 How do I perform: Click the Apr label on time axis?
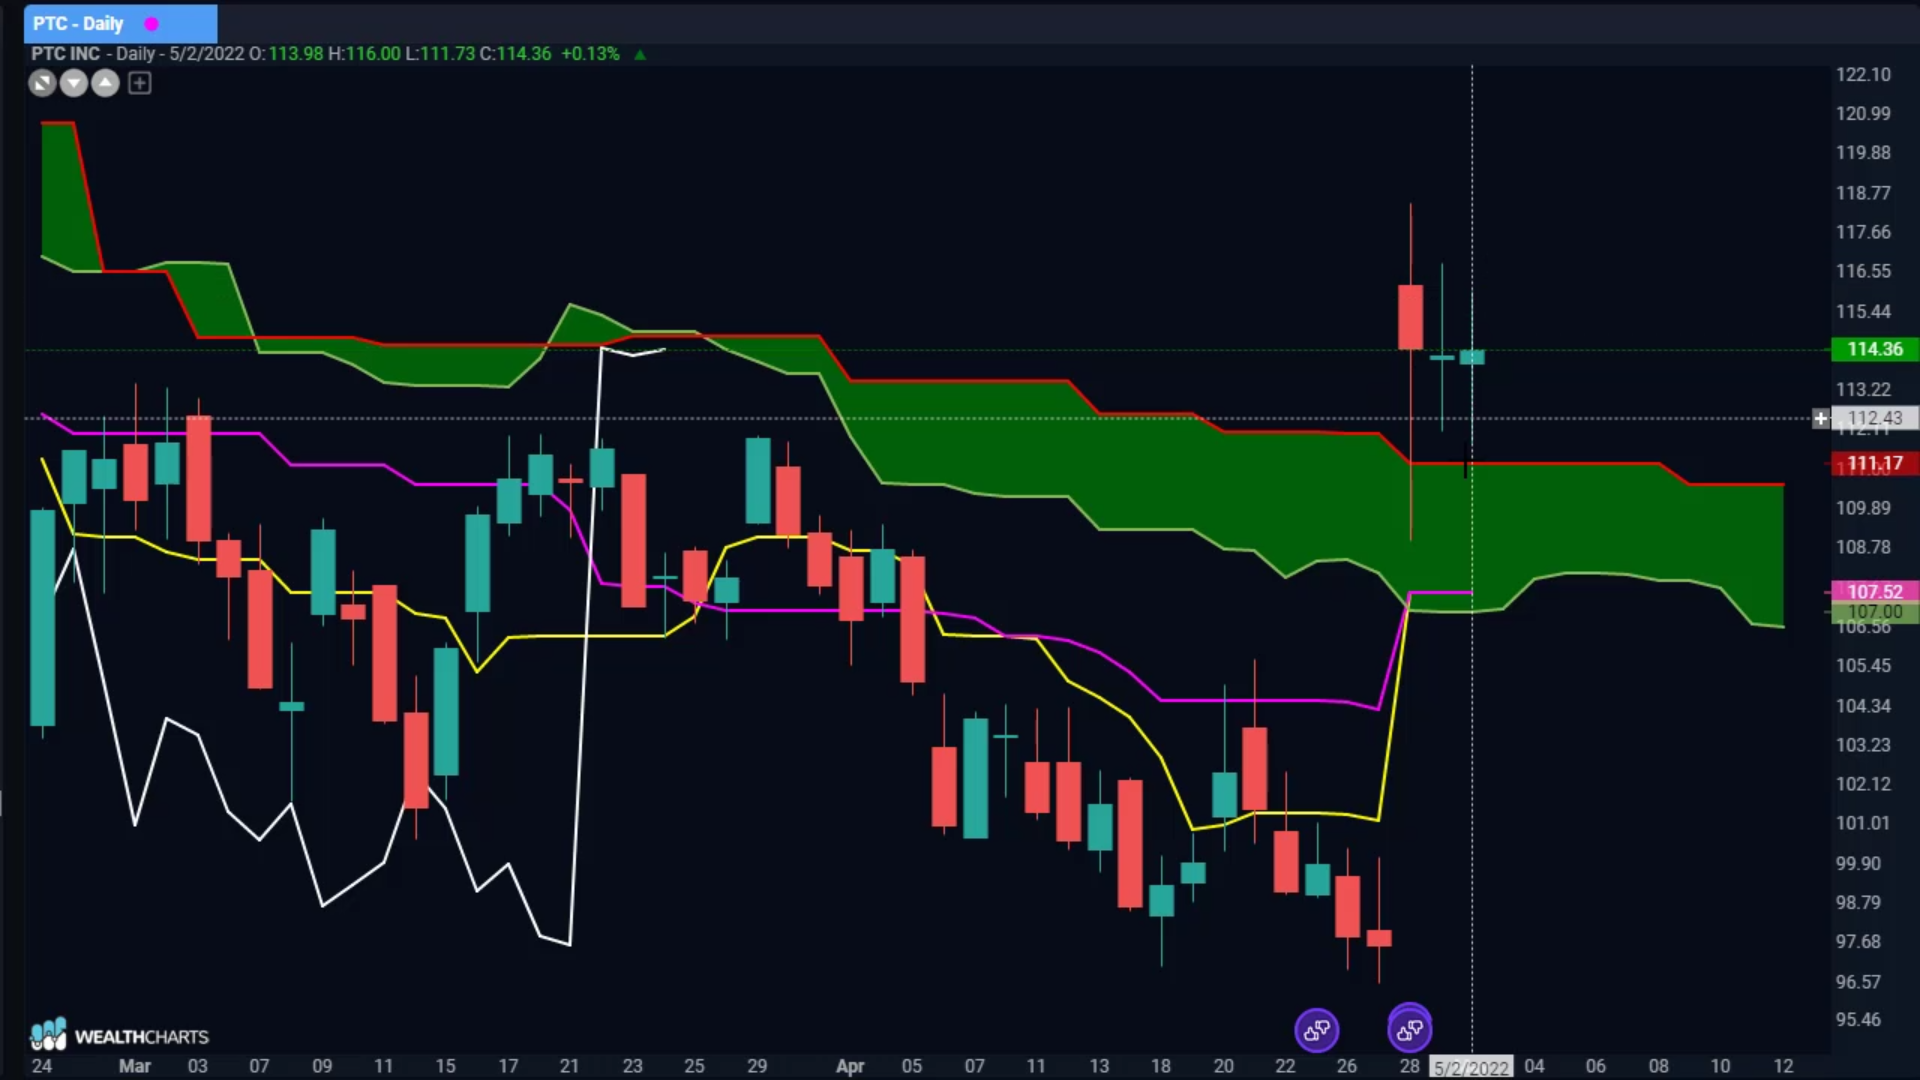(x=850, y=1066)
